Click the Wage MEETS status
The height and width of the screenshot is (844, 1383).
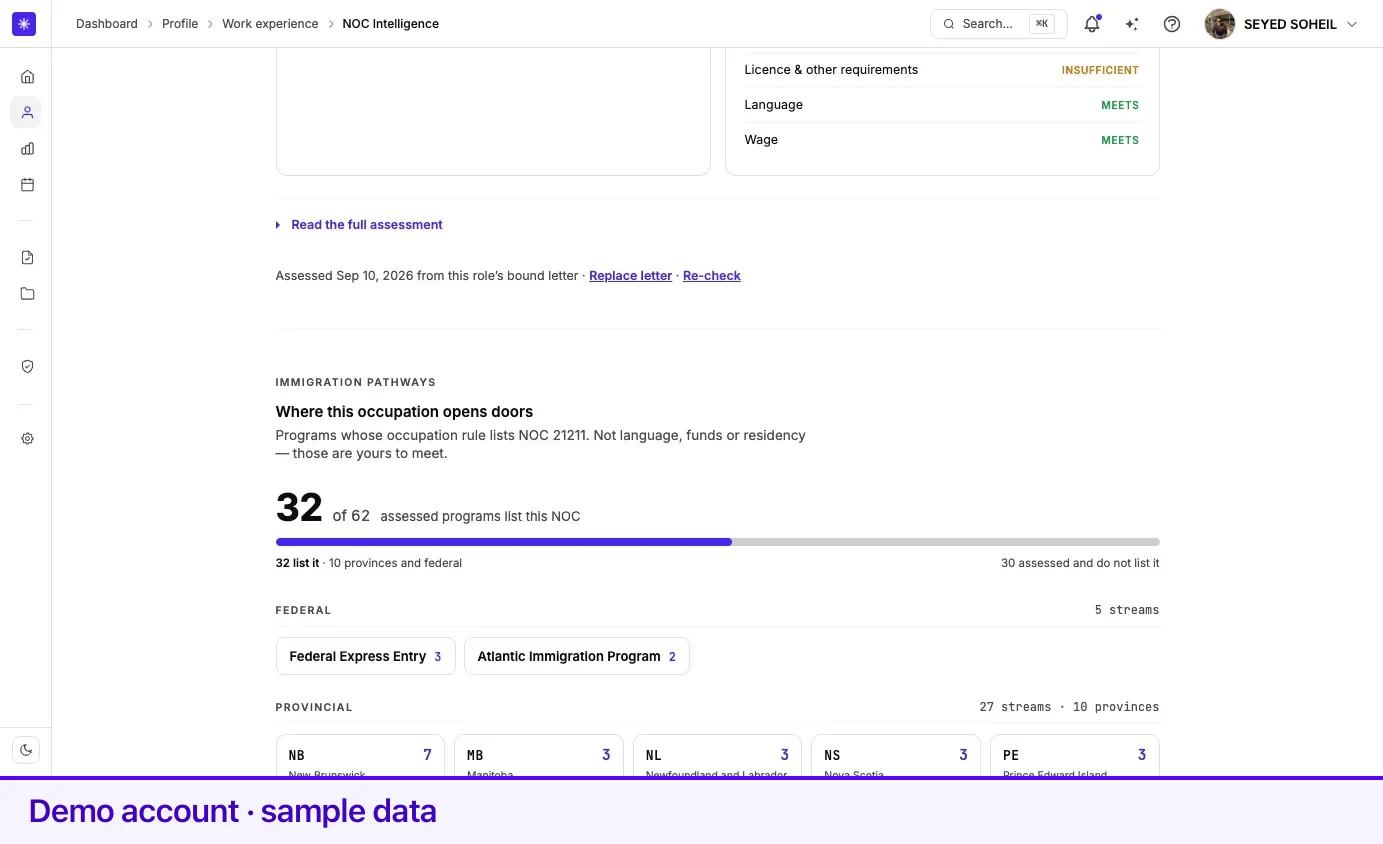[x=1120, y=140]
